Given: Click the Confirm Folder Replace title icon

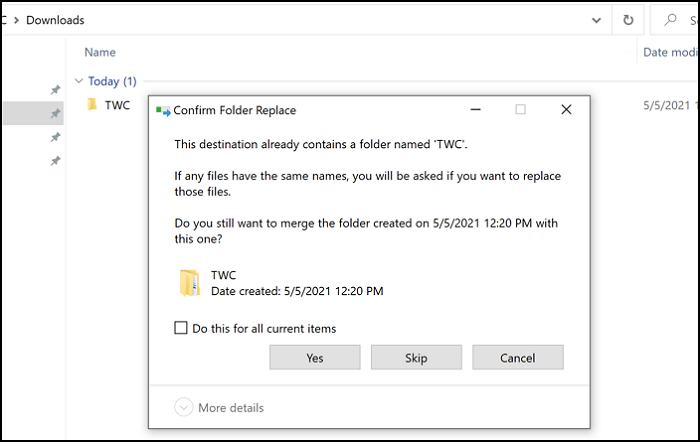Looking at the screenshot, I should (163, 110).
